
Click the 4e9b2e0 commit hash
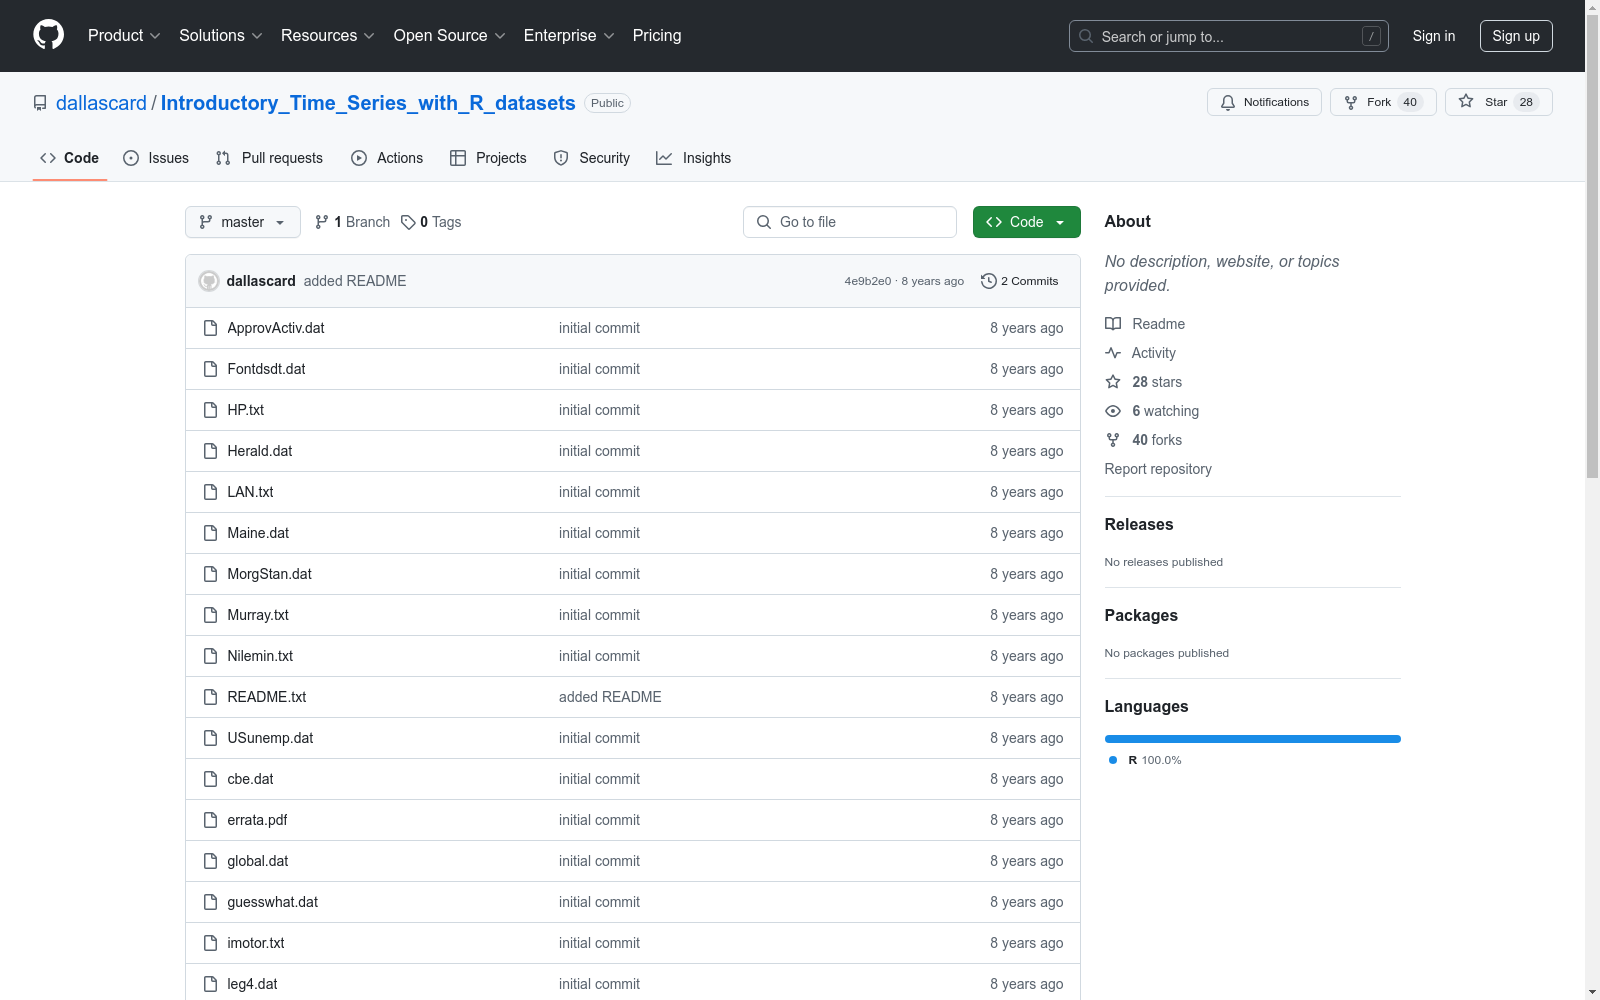[868, 281]
